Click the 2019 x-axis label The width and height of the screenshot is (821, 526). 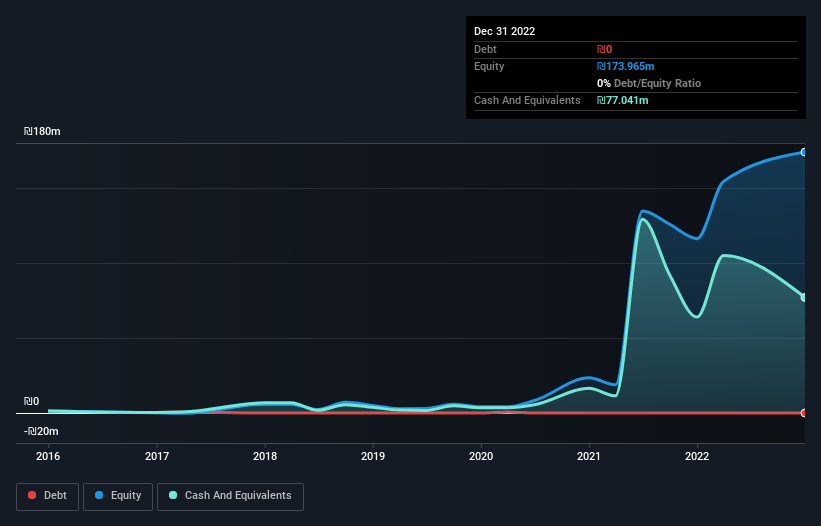pyautogui.click(x=373, y=456)
